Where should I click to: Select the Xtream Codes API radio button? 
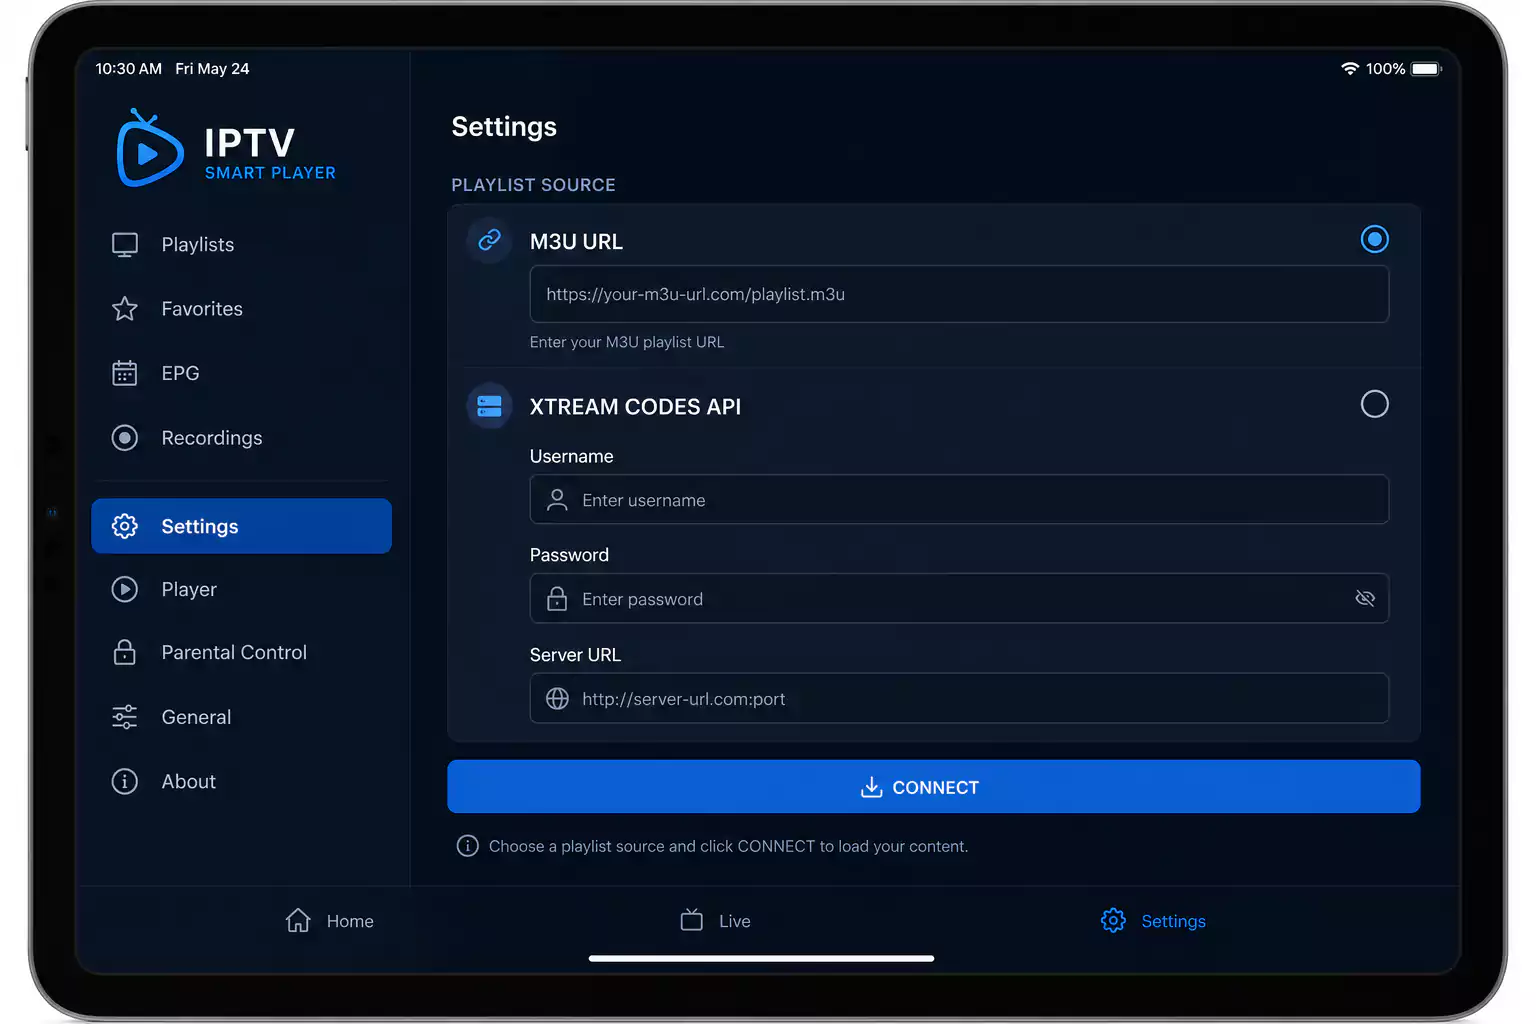coord(1375,404)
